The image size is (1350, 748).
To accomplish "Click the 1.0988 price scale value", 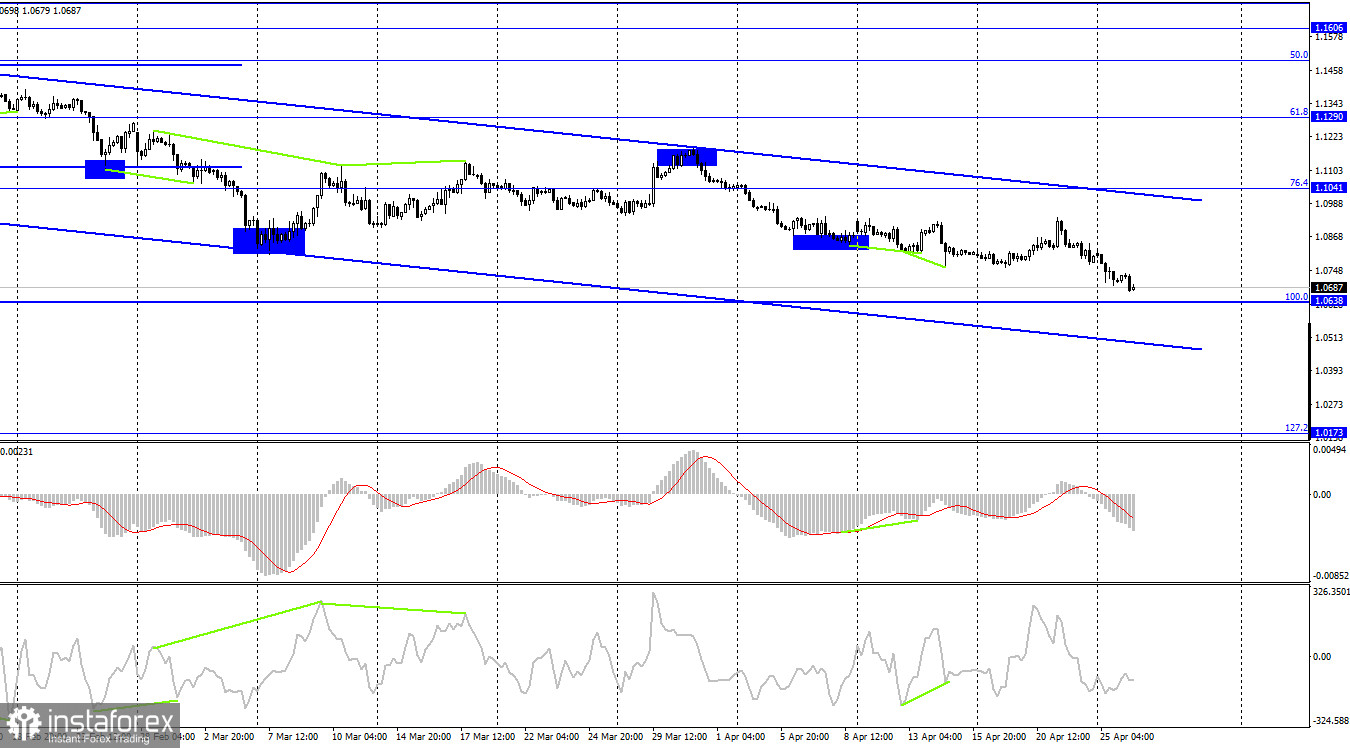I will coord(1331,203).
